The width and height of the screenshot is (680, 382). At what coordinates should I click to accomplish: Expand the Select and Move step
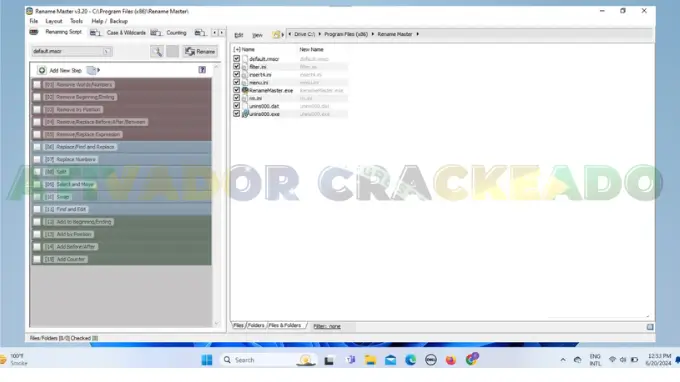(x=69, y=184)
